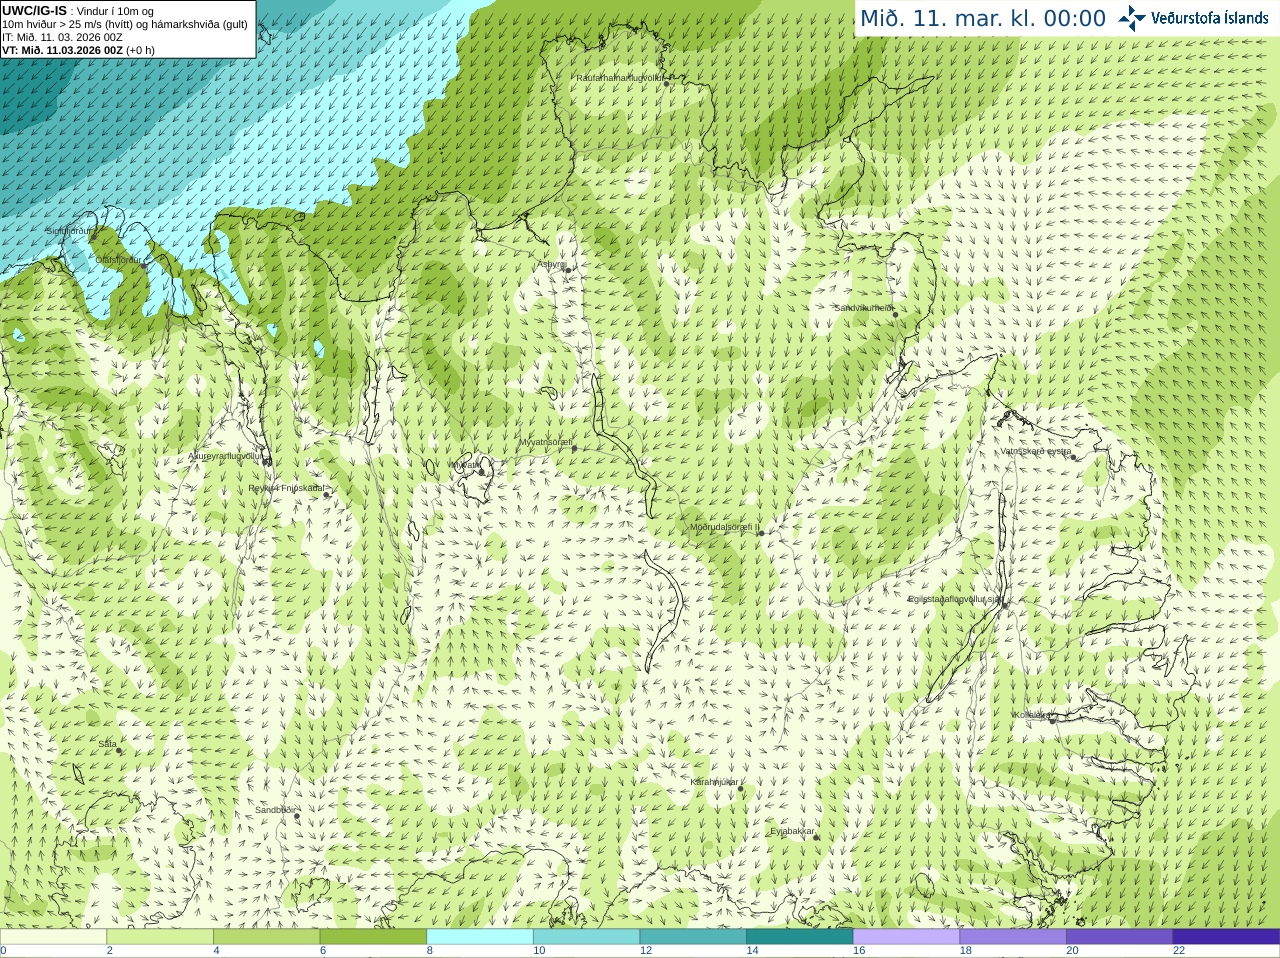1280x958 pixels.
Task: Click the legend scale value 20
Action: pyautogui.click(x=1072, y=951)
